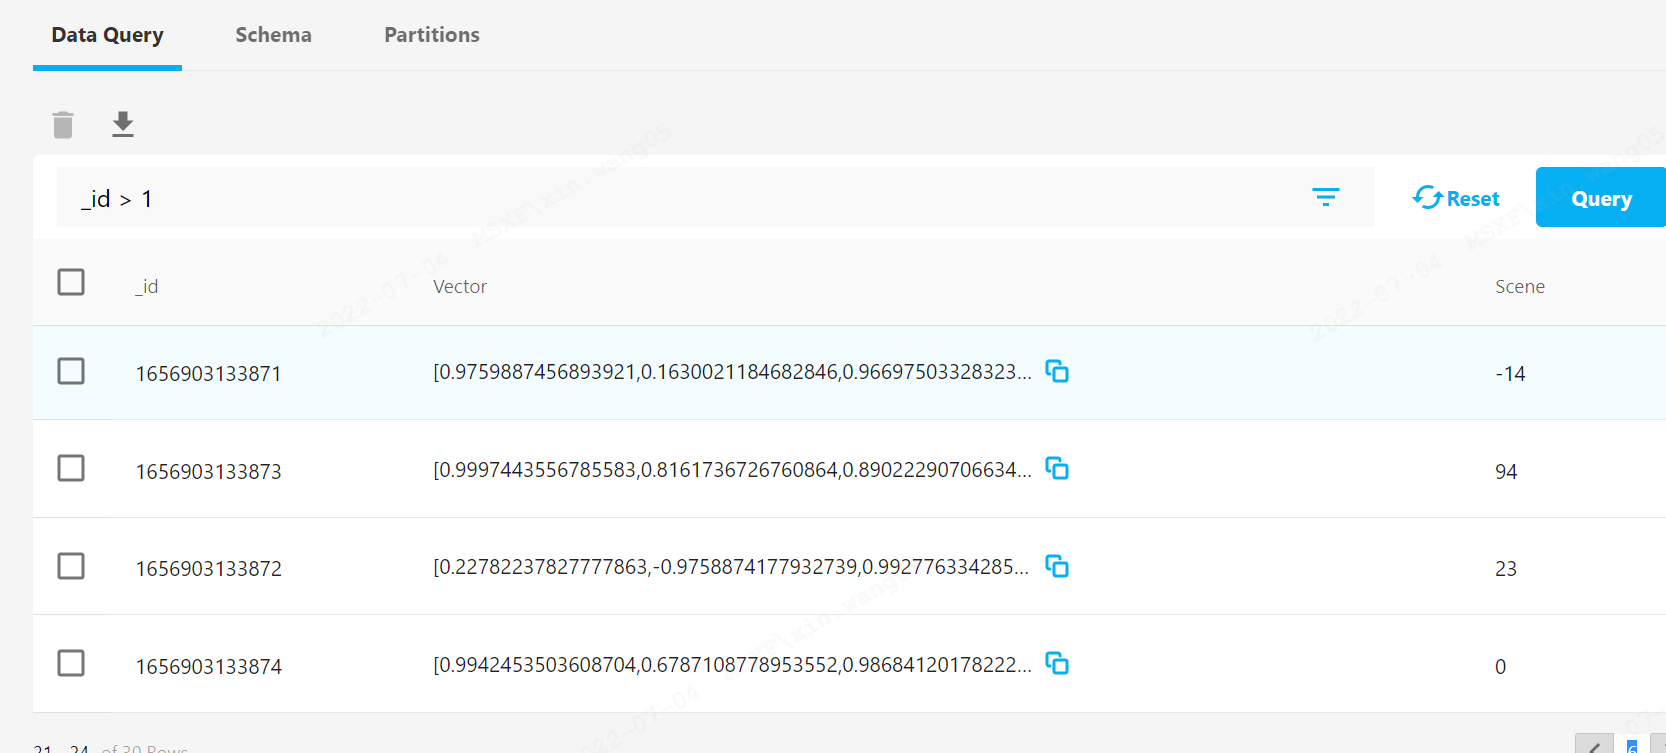This screenshot has height=753, width=1666.
Task: Toggle the select-all header checkbox
Action: 71,282
